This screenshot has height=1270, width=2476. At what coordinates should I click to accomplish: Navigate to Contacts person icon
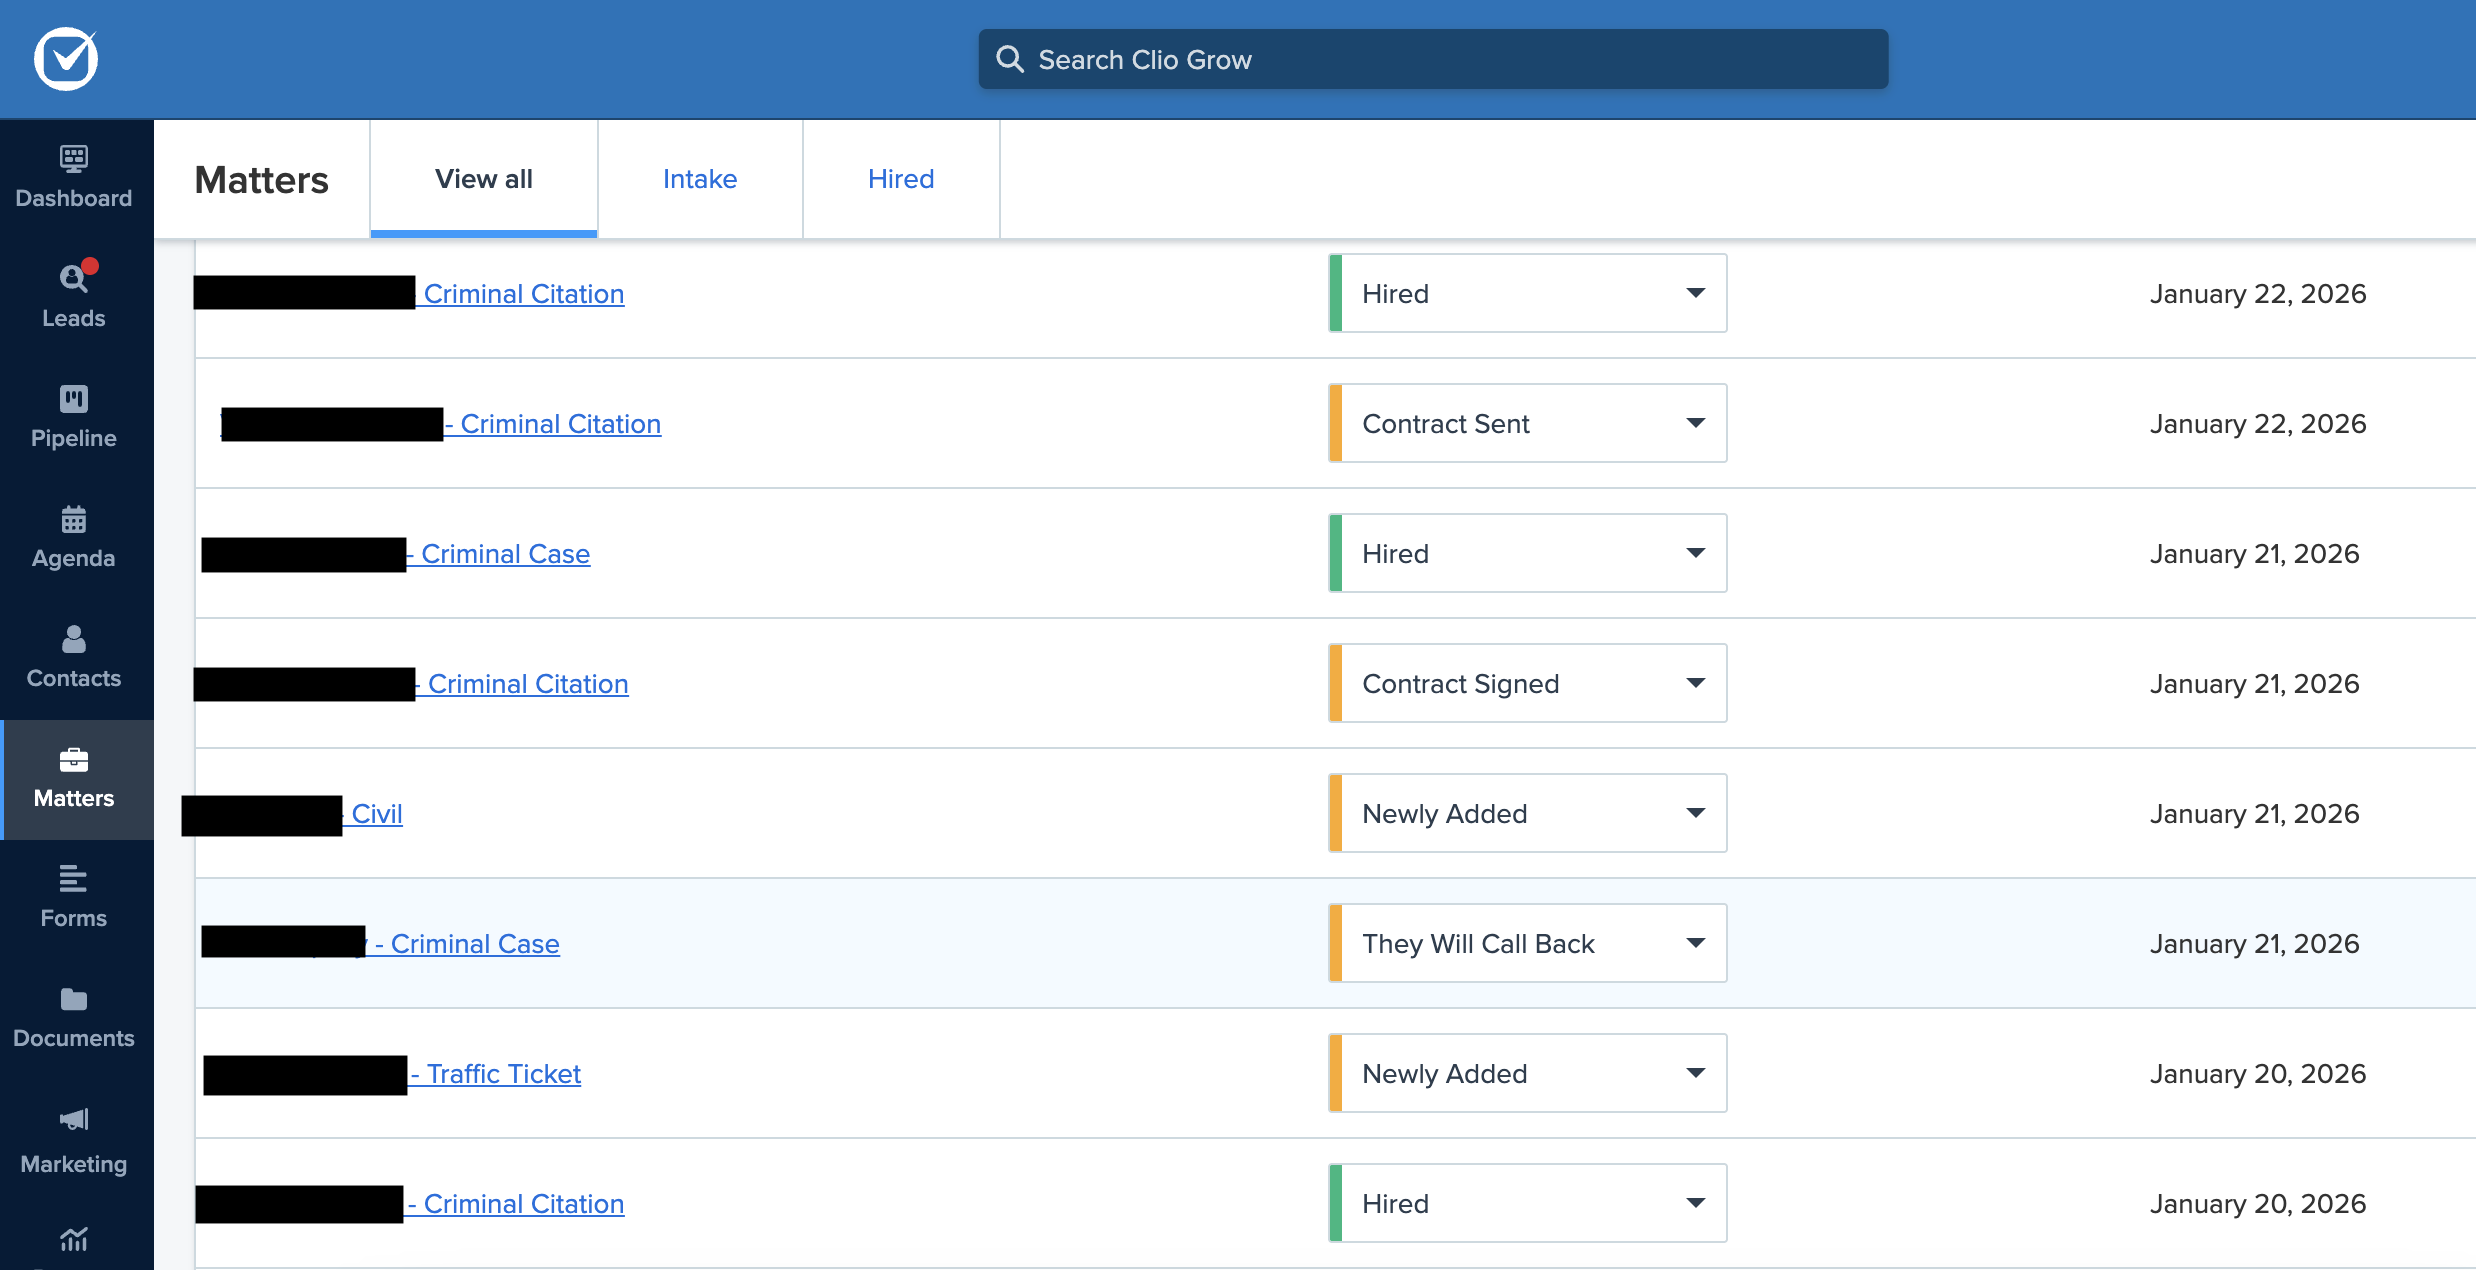coord(74,639)
